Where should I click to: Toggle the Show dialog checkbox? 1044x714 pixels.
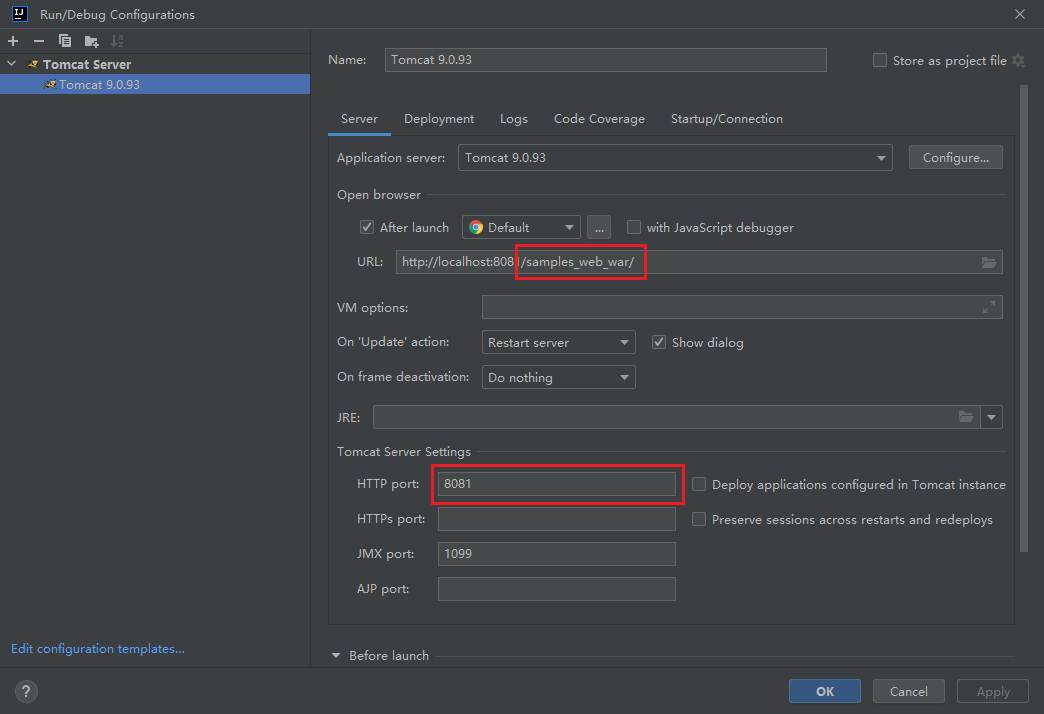tap(659, 342)
